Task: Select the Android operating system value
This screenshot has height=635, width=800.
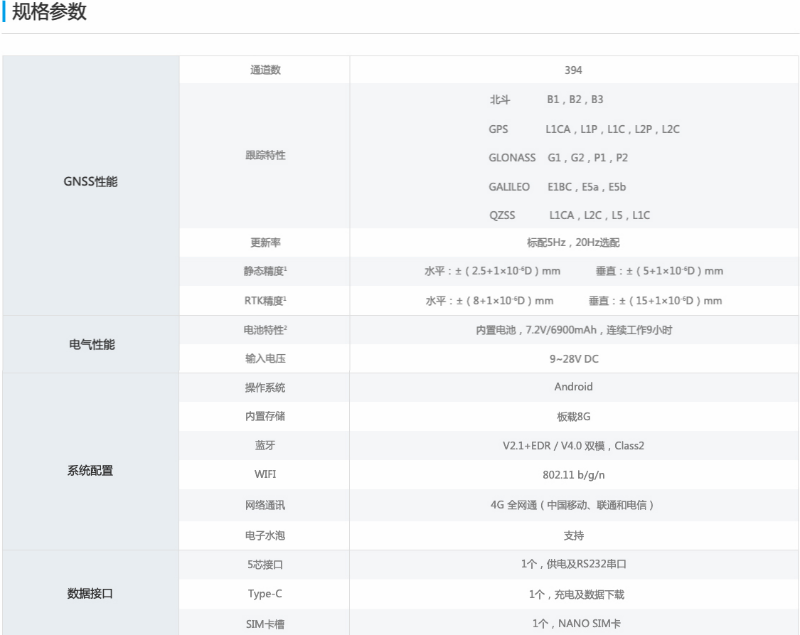Action: click(x=573, y=387)
